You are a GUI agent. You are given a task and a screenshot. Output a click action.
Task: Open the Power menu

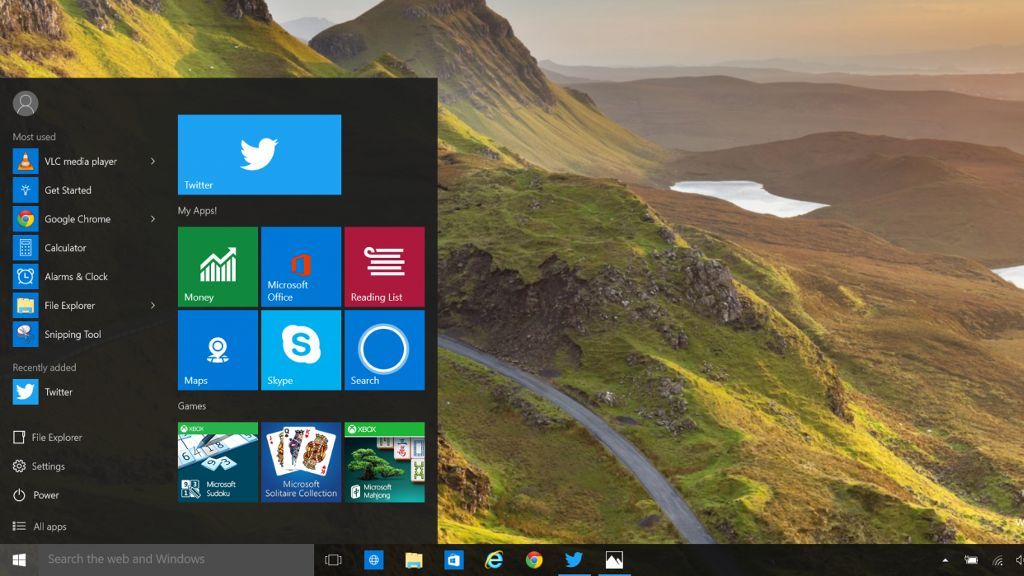39,495
